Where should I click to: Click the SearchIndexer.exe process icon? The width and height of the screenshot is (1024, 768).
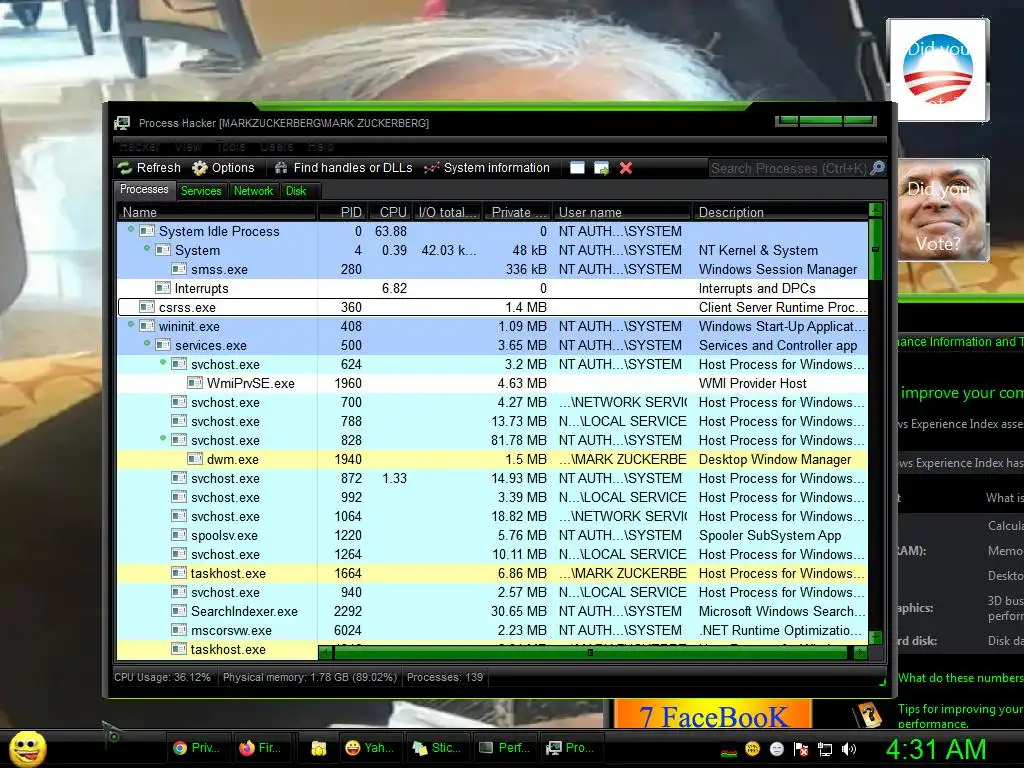point(179,611)
